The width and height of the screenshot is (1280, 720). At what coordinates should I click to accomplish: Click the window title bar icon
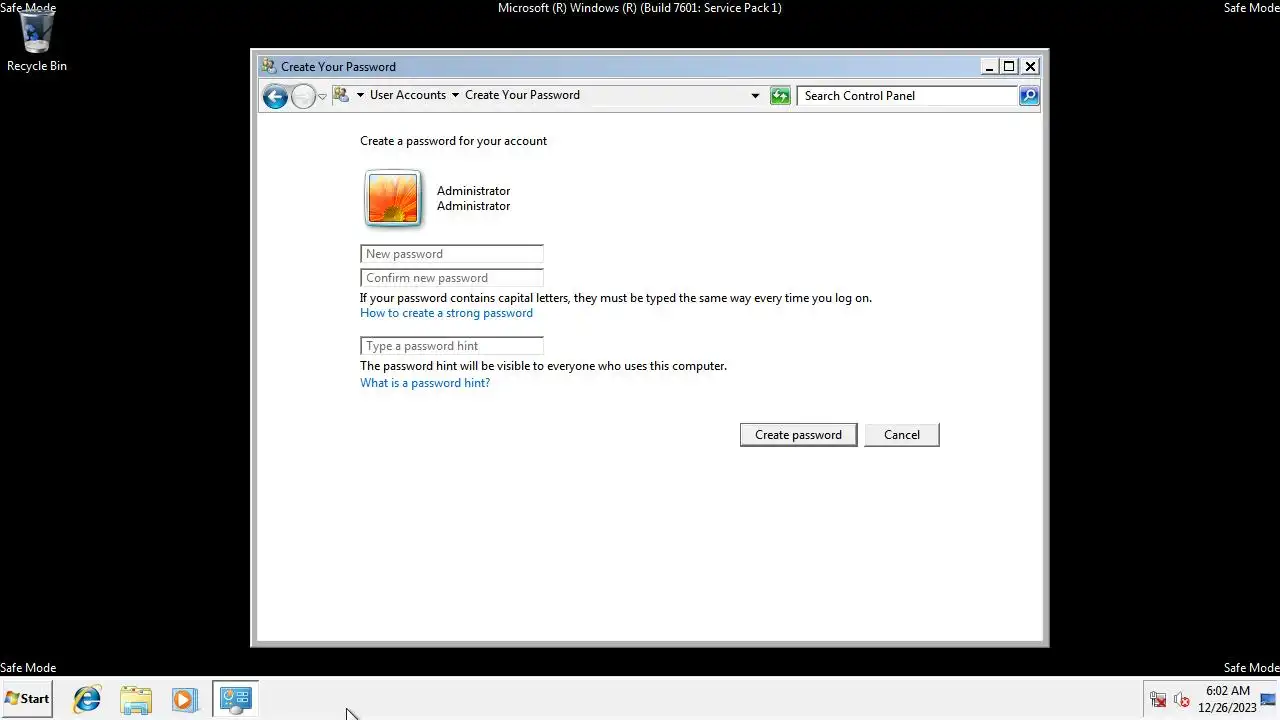[x=268, y=66]
